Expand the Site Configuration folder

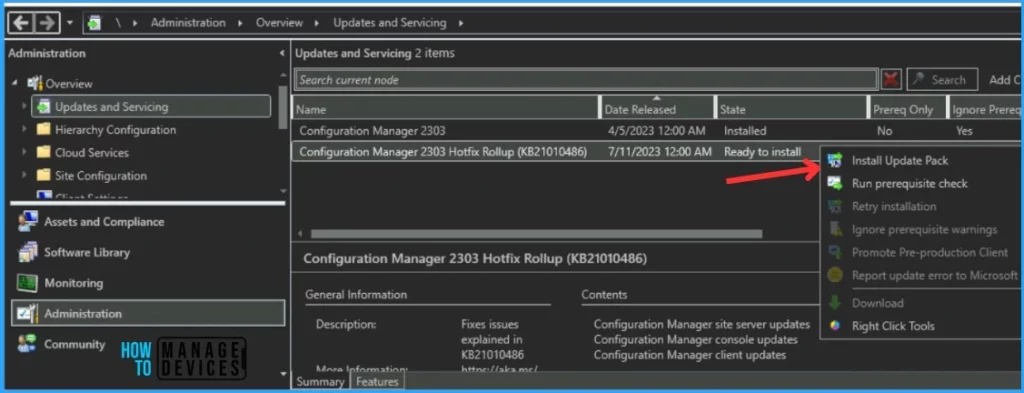[x=24, y=175]
